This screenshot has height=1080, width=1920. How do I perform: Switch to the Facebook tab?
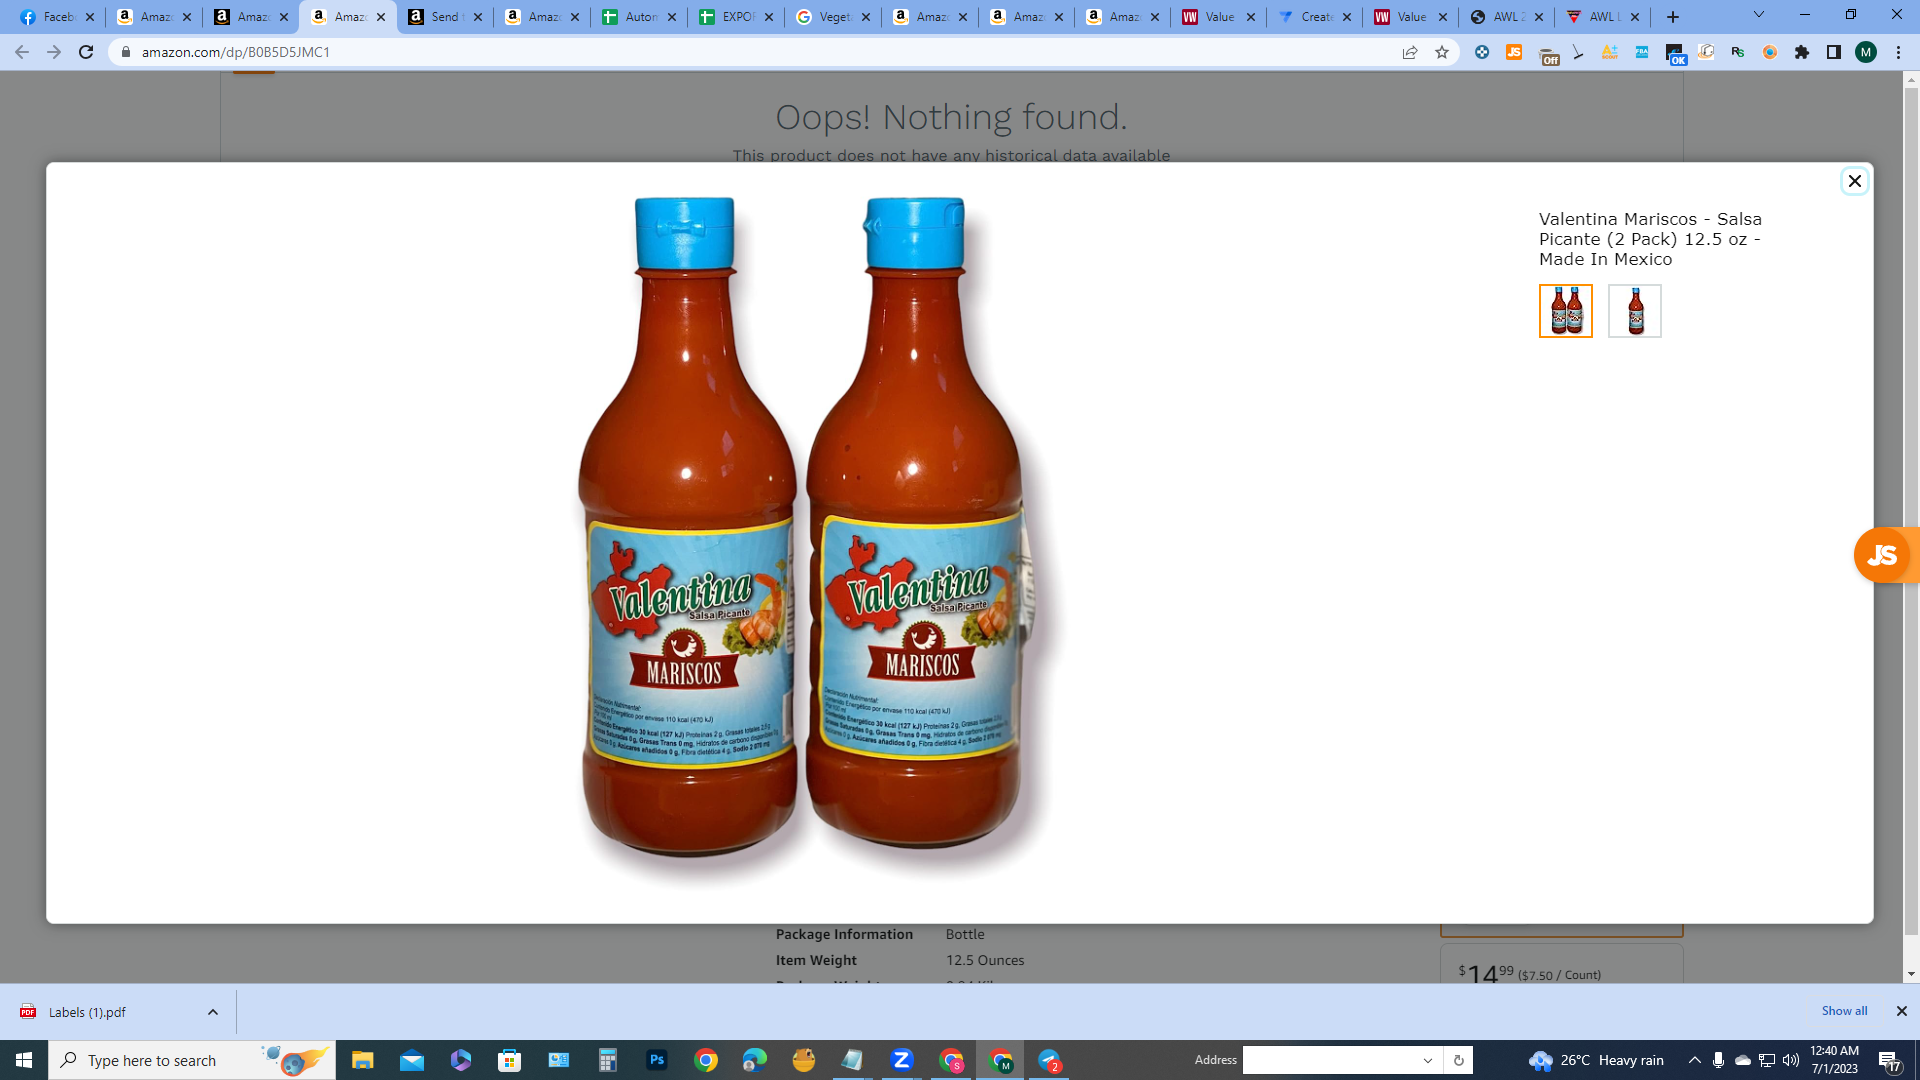pyautogui.click(x=57, y=17)
